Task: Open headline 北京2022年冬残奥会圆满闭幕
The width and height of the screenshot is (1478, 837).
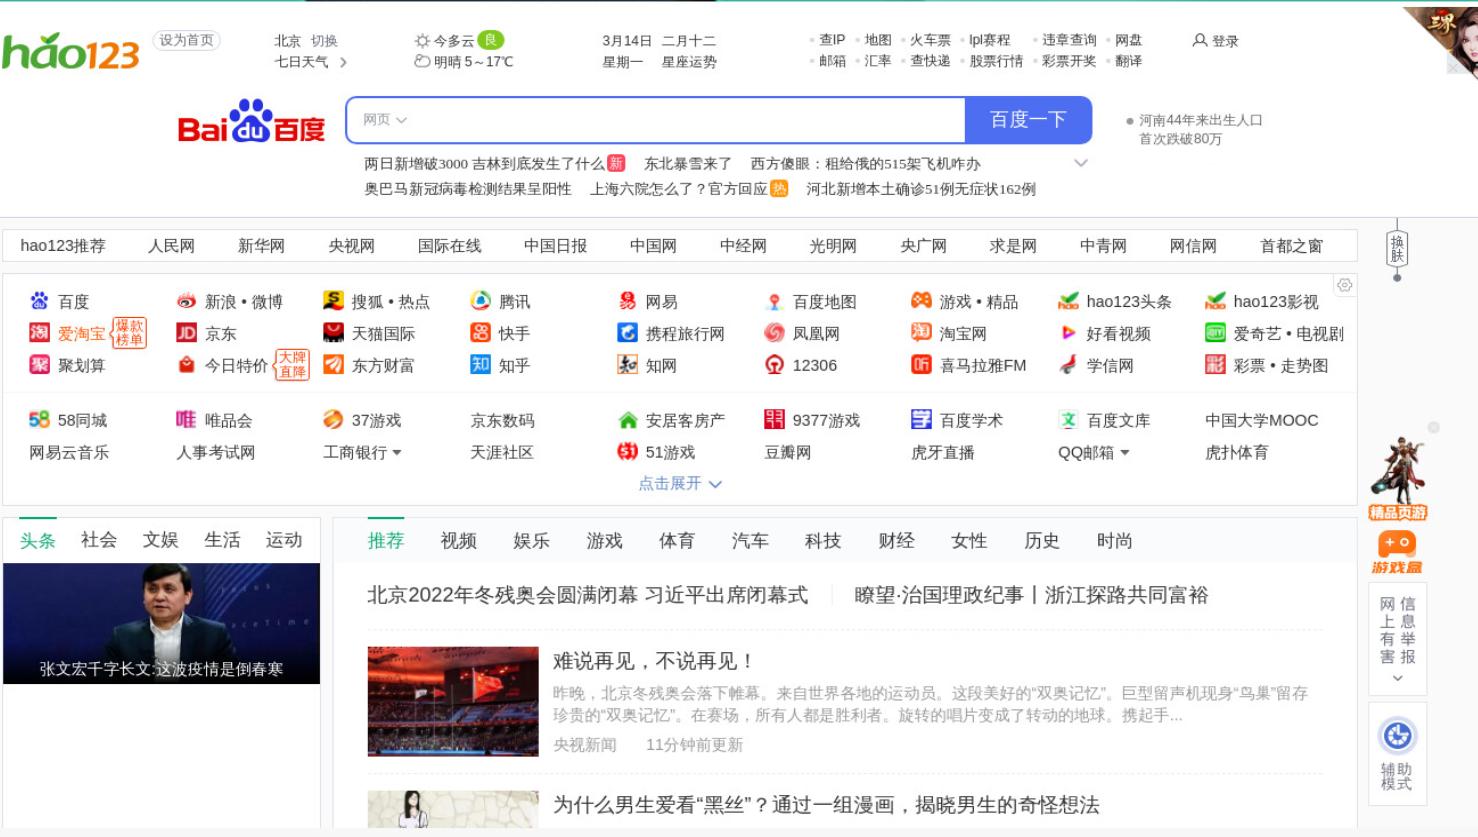Action: 587,595
